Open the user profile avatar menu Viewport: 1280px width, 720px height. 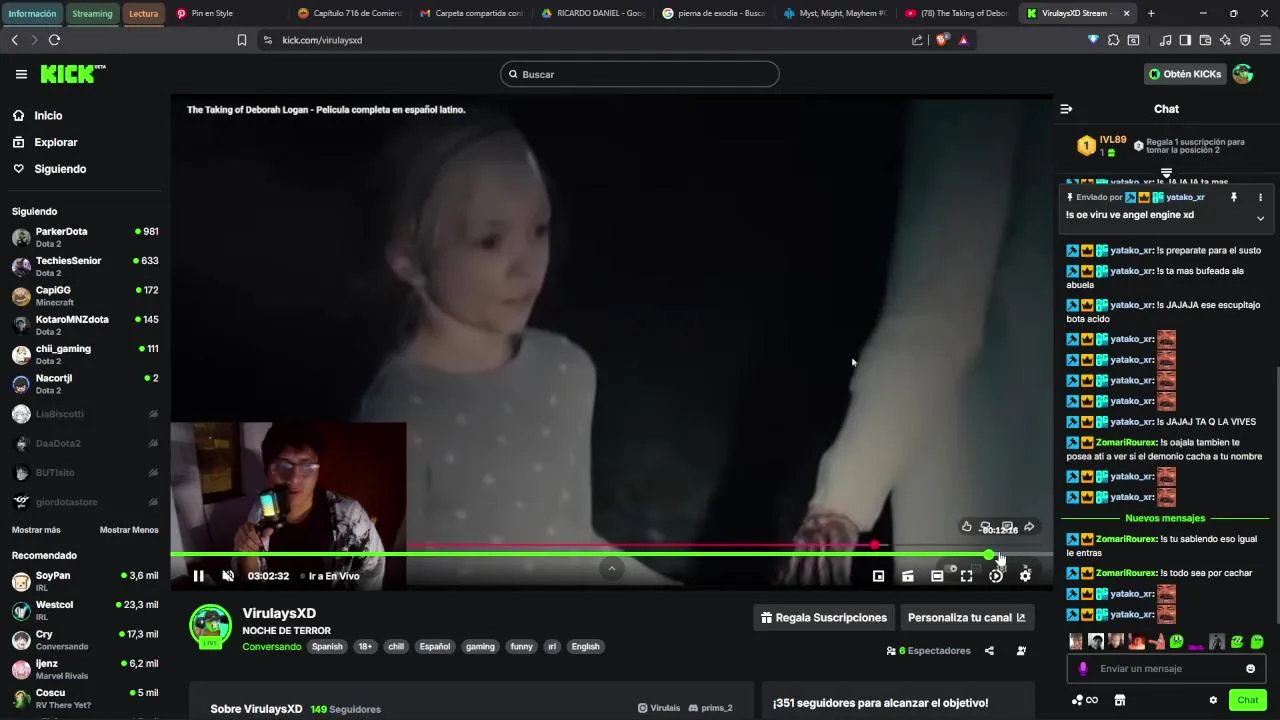[x=1243, y=74]
